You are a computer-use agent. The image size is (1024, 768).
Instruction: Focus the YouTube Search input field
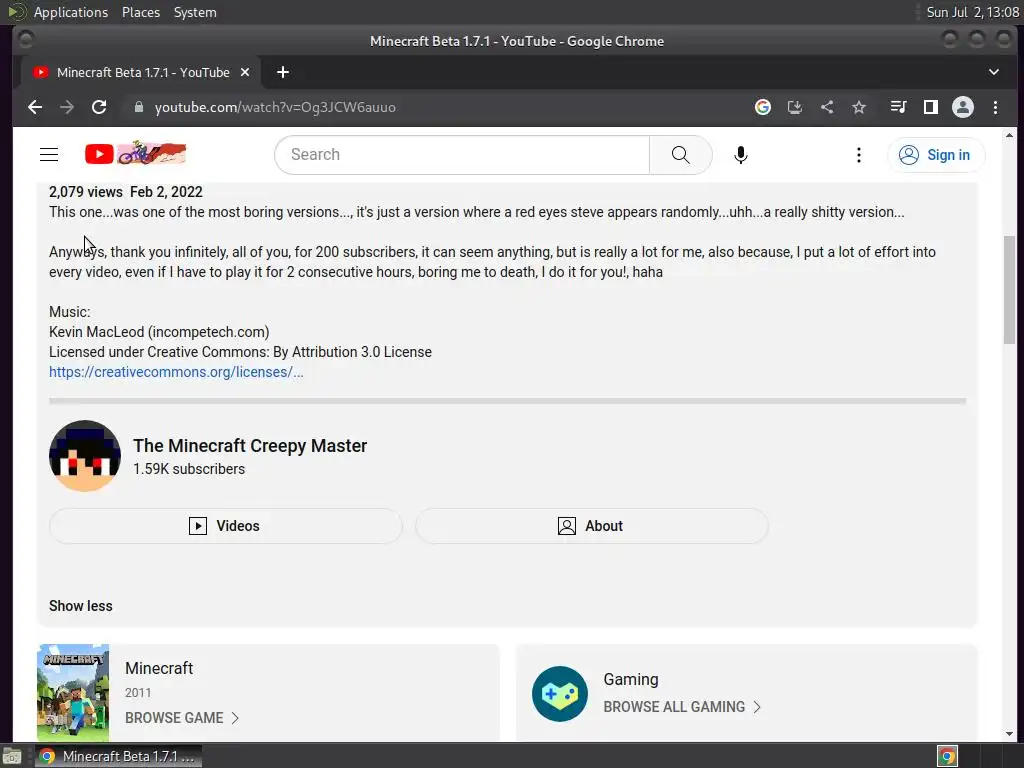point(462,155)
